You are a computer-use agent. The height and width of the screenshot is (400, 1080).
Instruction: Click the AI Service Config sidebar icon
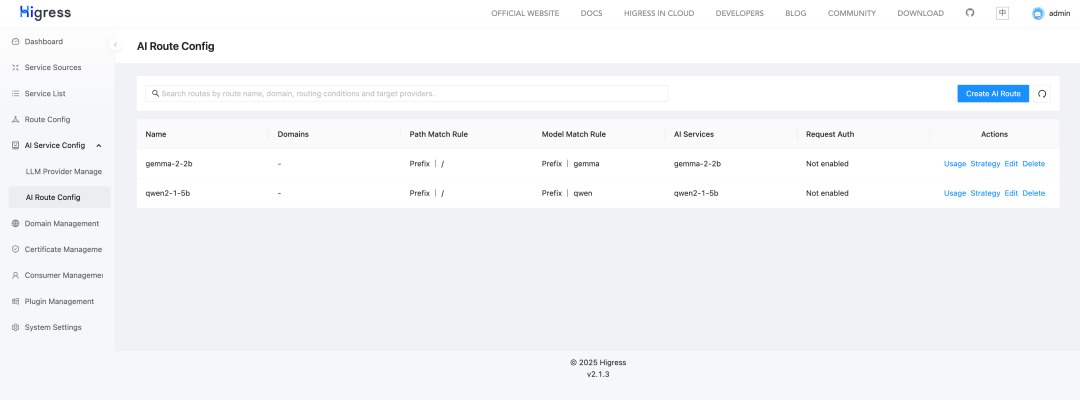click(x=16, y=145)
